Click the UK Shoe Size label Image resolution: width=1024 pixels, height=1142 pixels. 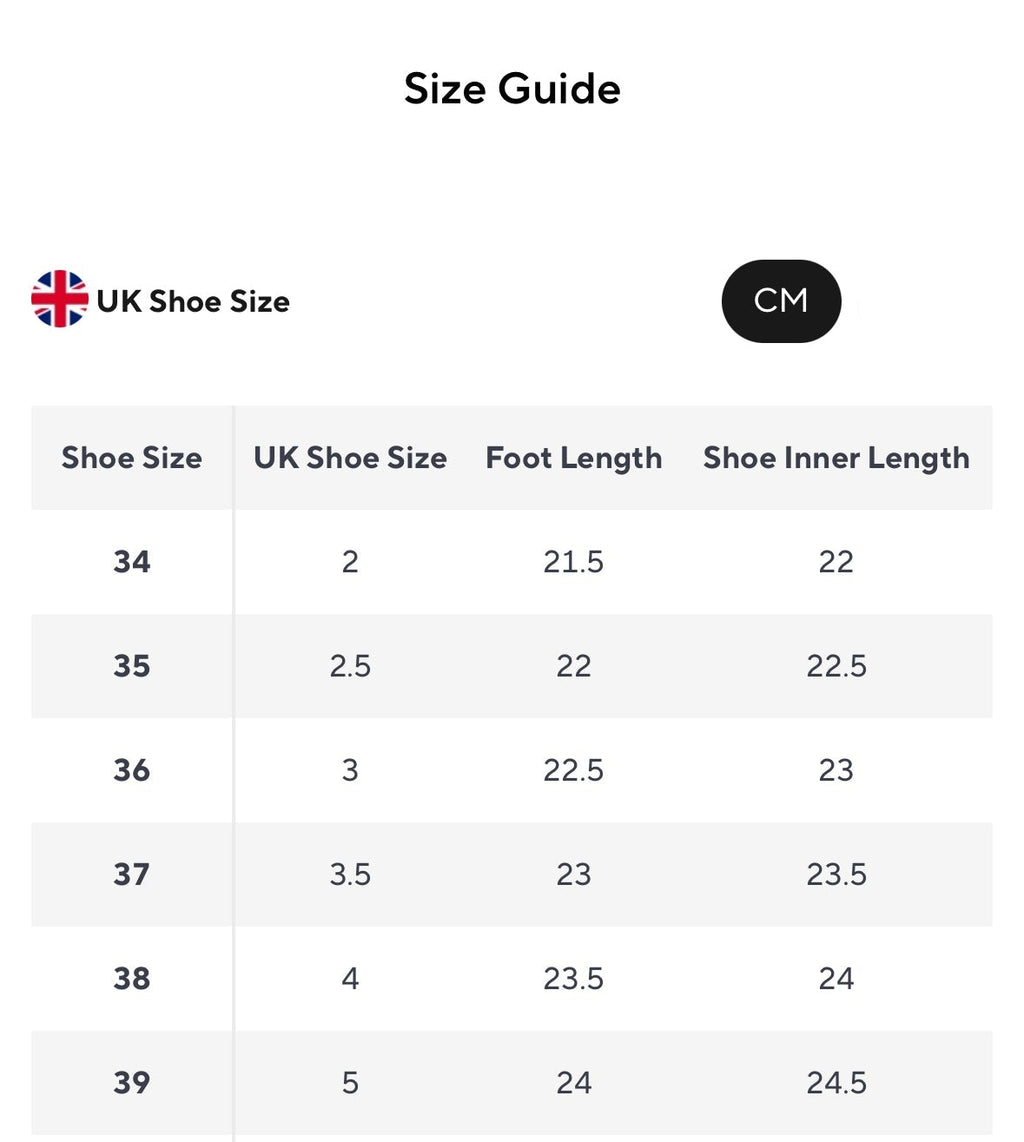pos(194,301)
